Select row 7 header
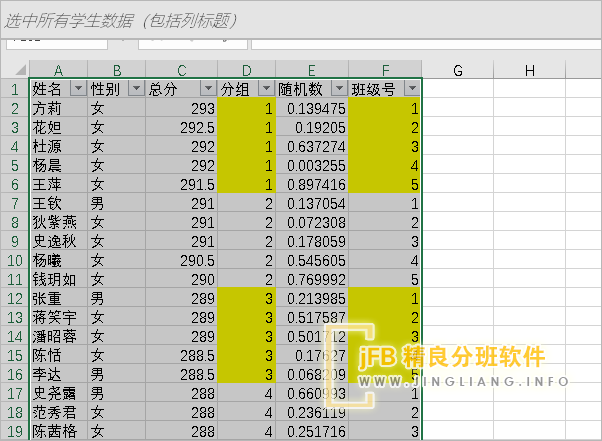Screen dimensions: 602x441 (x=15, y=203)
